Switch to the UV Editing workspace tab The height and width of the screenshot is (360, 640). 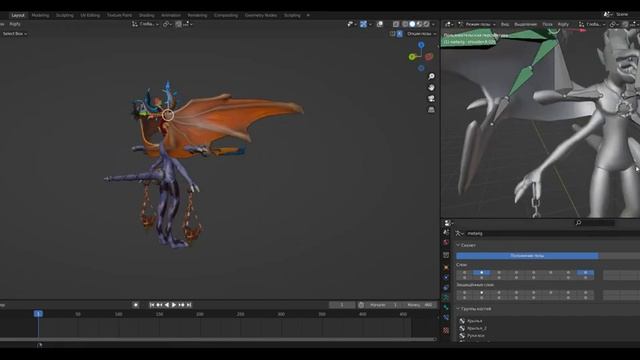coord(90,15)
